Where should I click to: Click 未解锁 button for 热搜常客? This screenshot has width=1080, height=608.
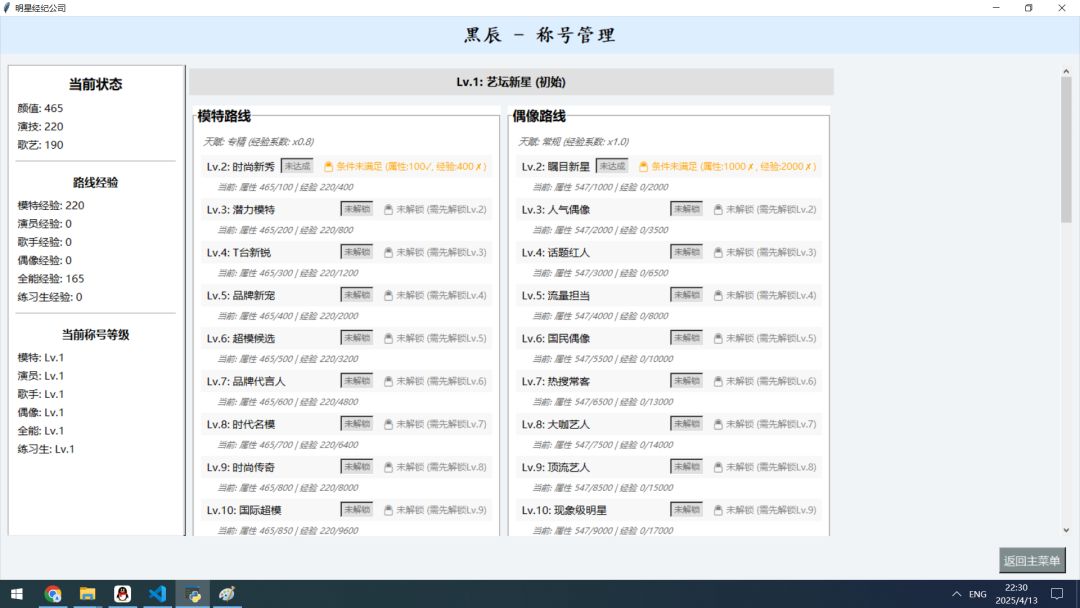687,381
